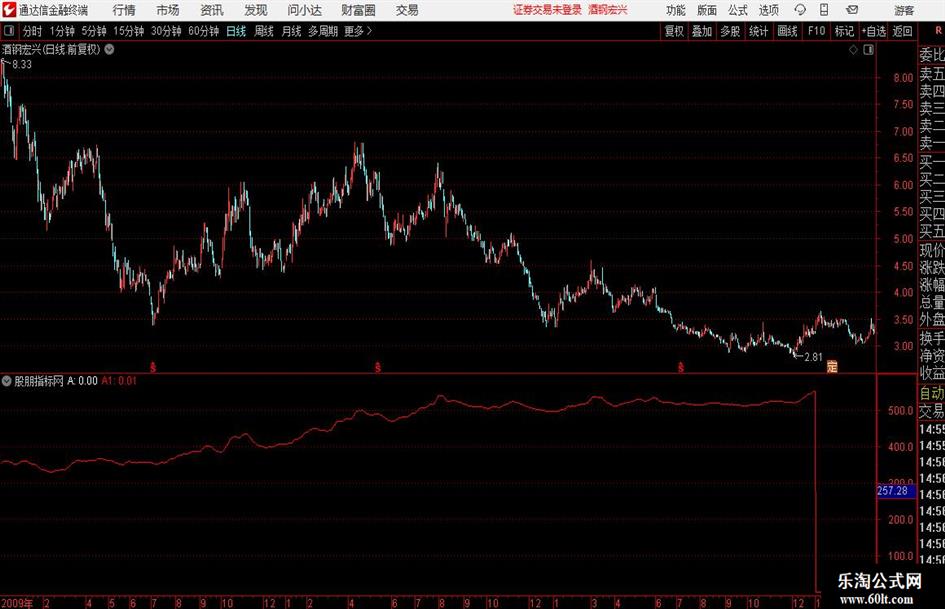This screenshot has width=945, height=609.
Task: Open the 市场 menu
Action: tap(168, 10)
